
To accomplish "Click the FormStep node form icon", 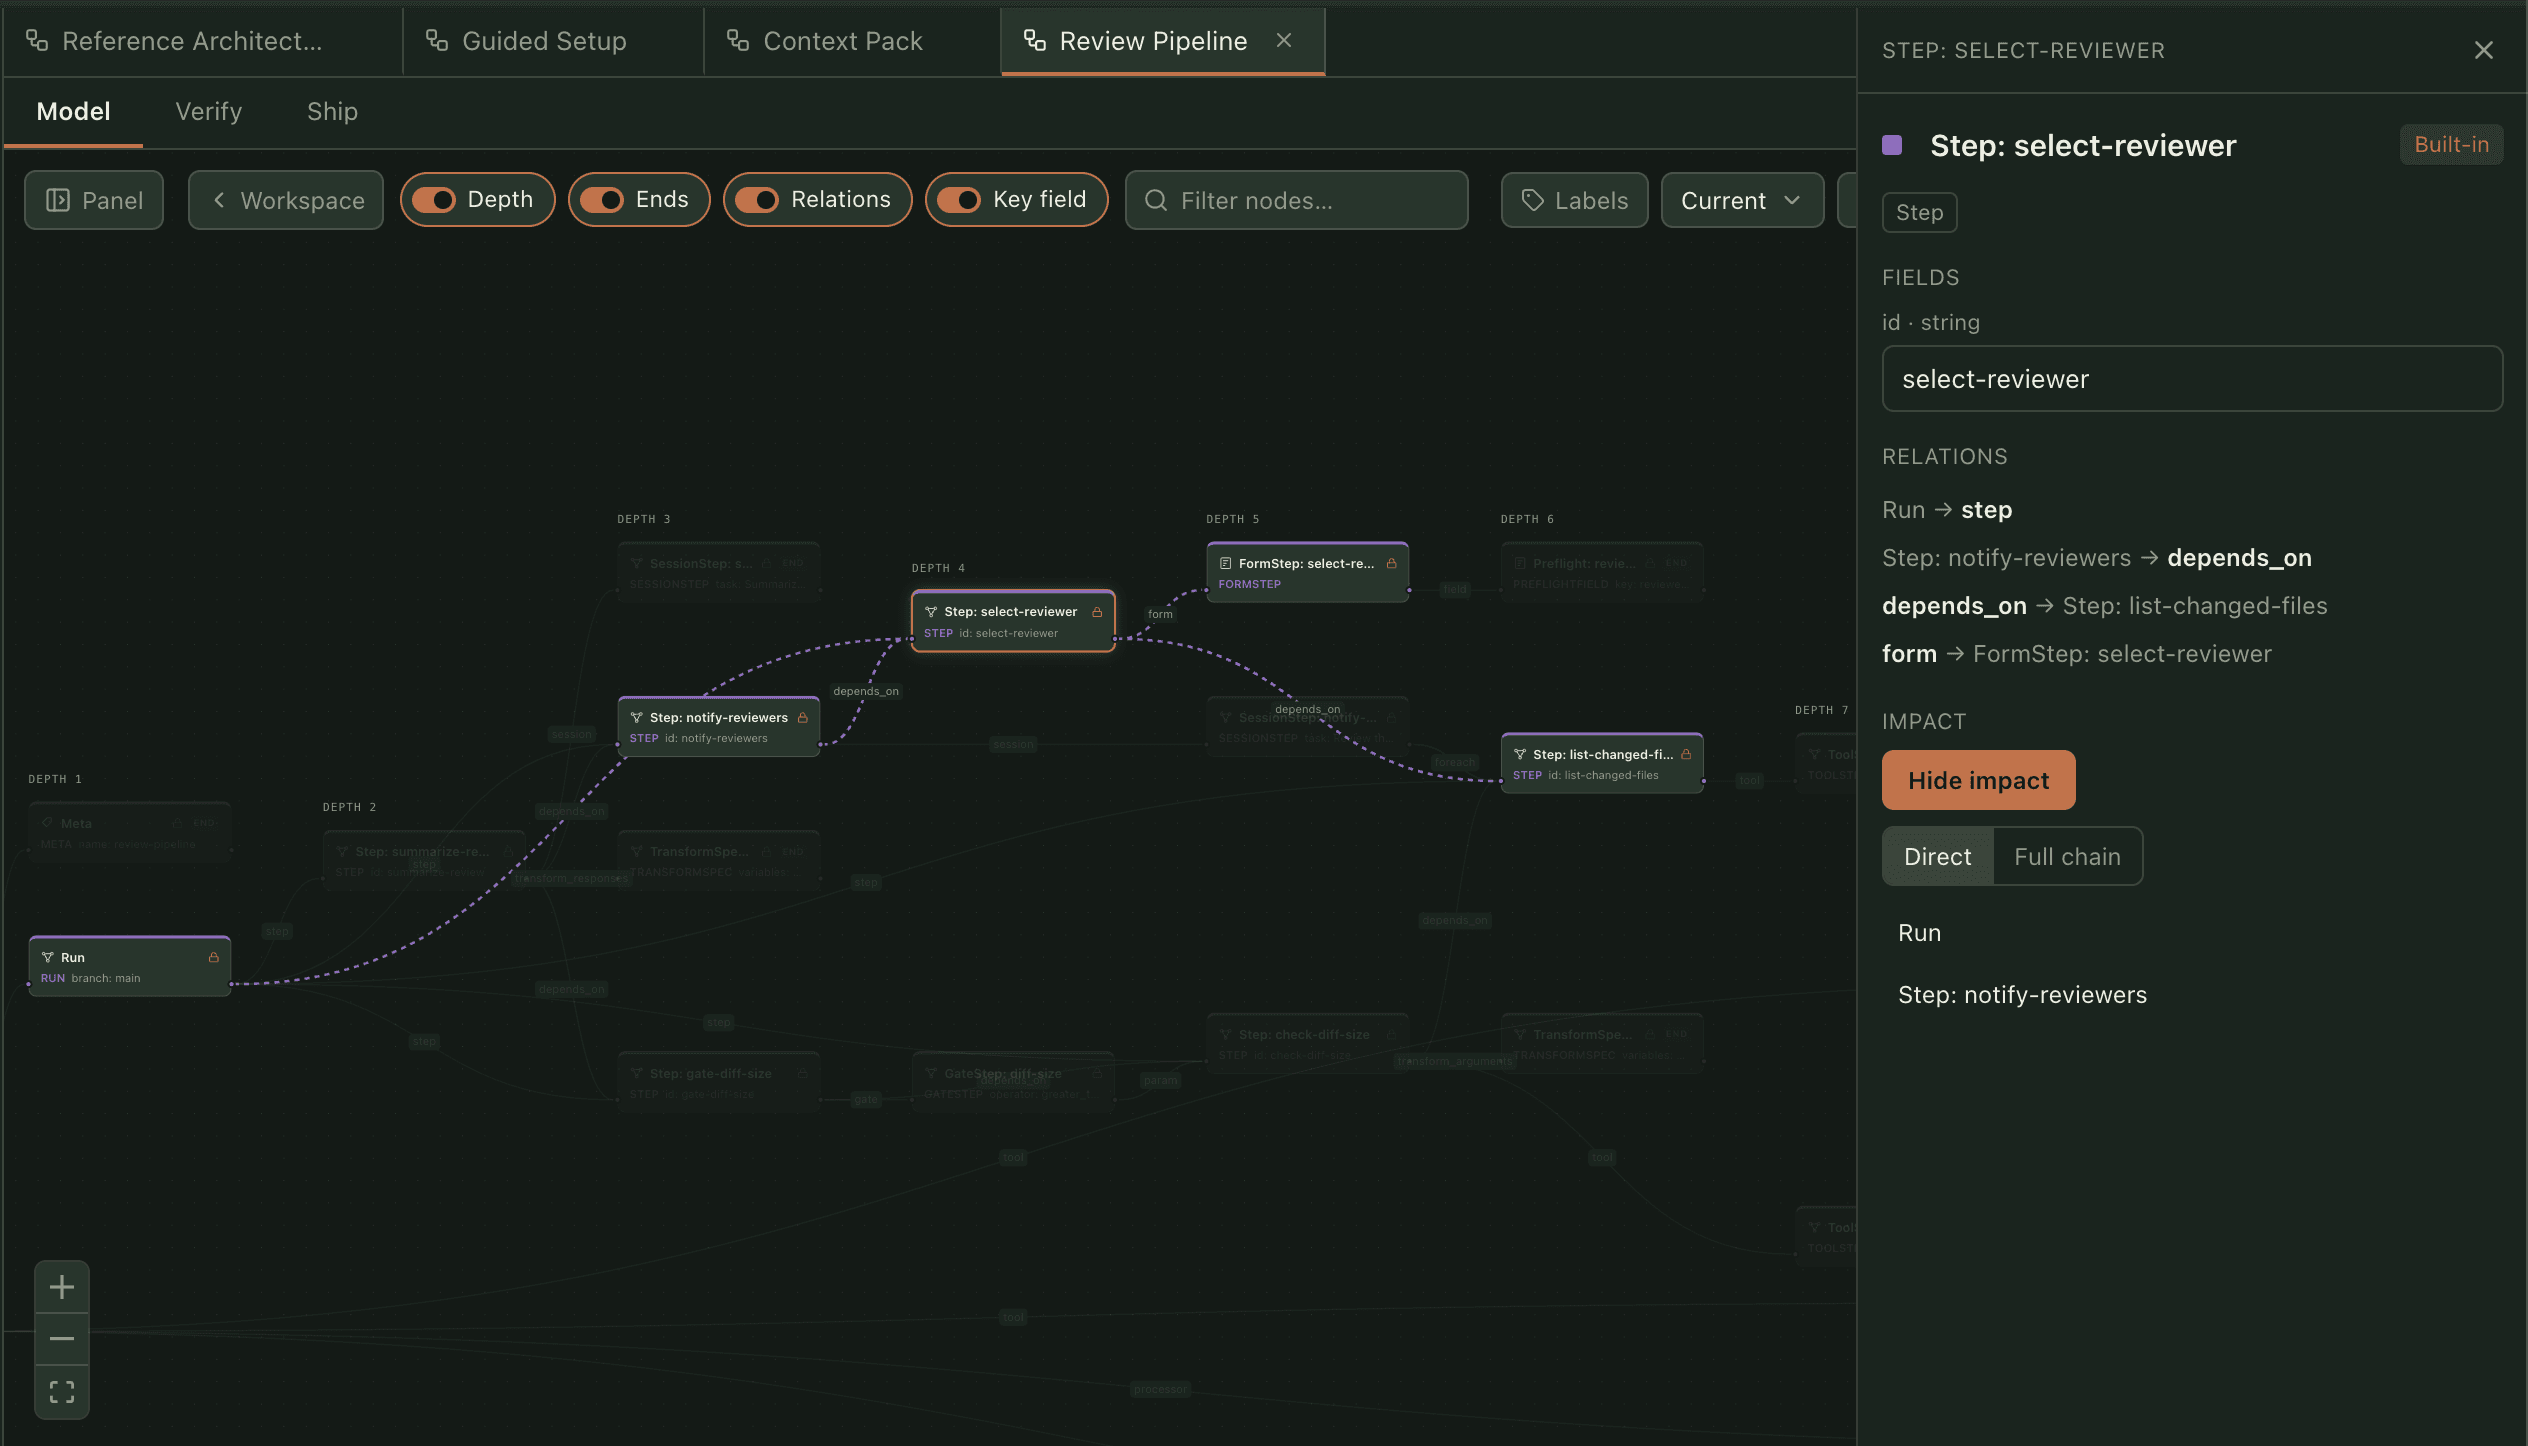I will 1225,564.
